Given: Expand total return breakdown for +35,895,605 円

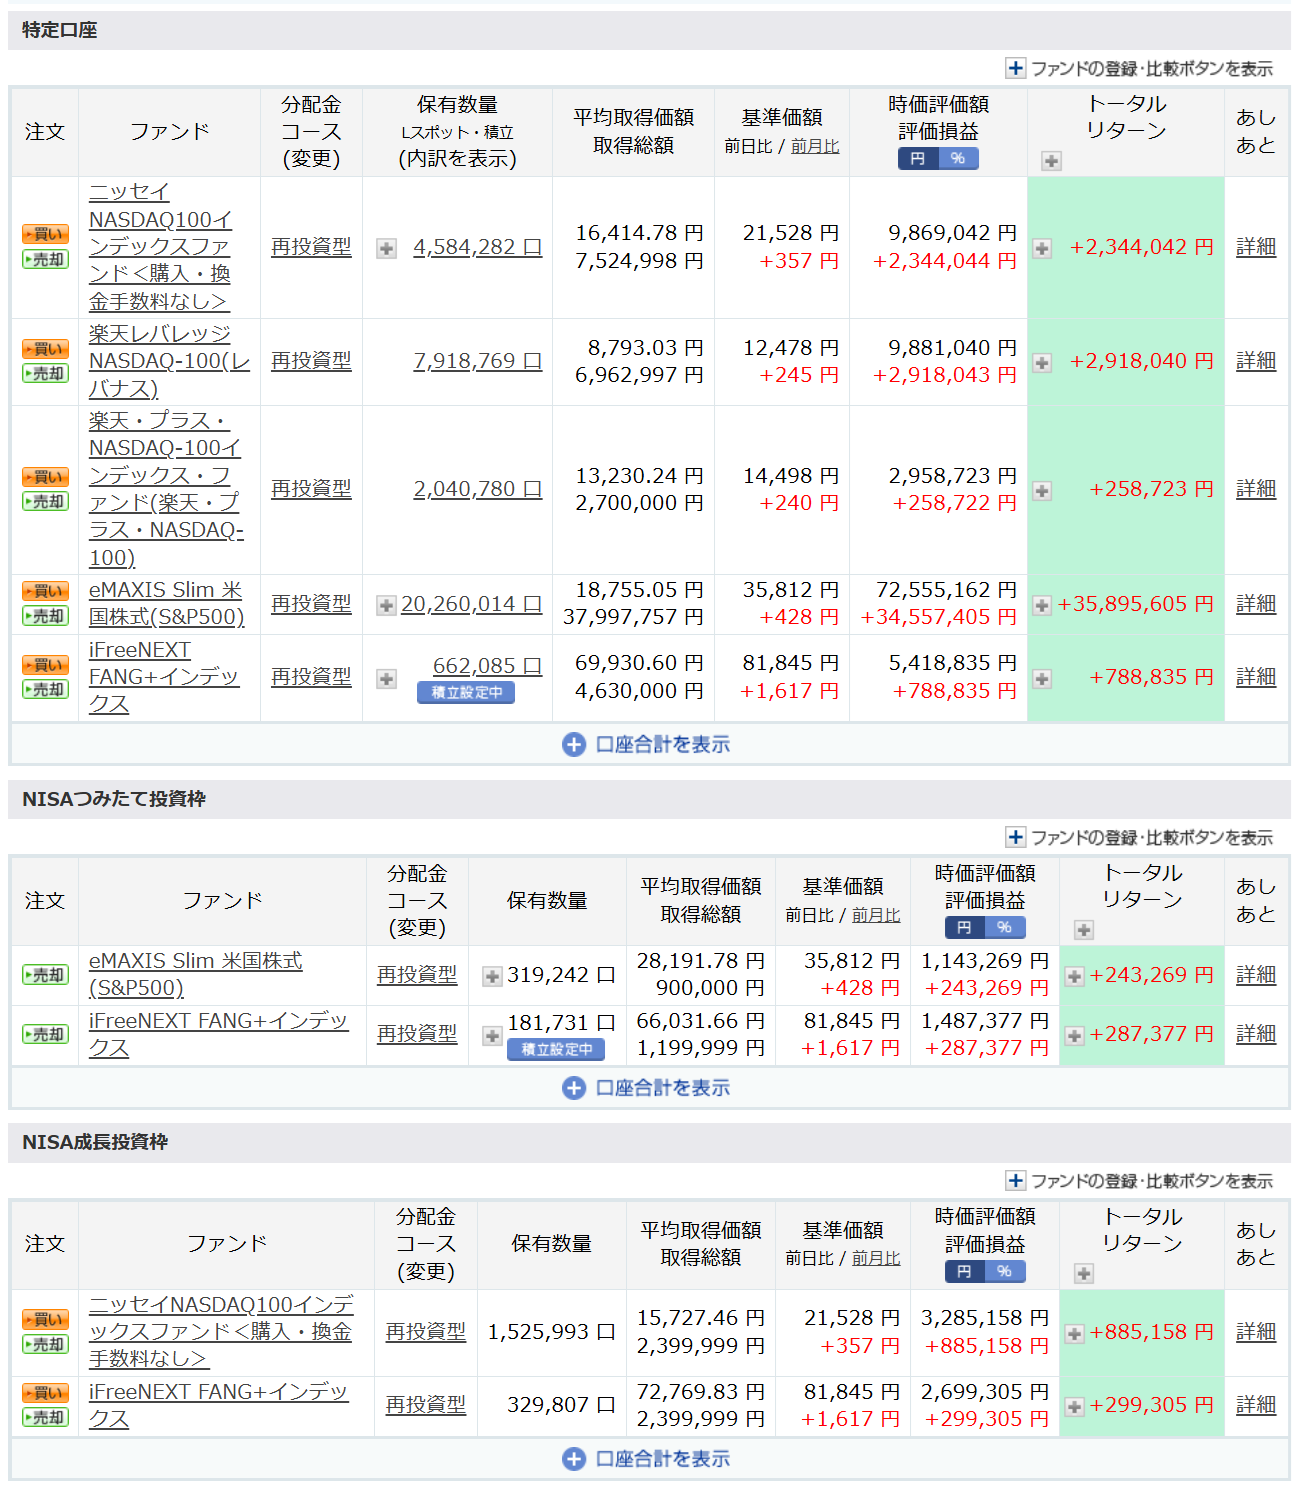Looking at the screenshot, I should pos(1042,605).
